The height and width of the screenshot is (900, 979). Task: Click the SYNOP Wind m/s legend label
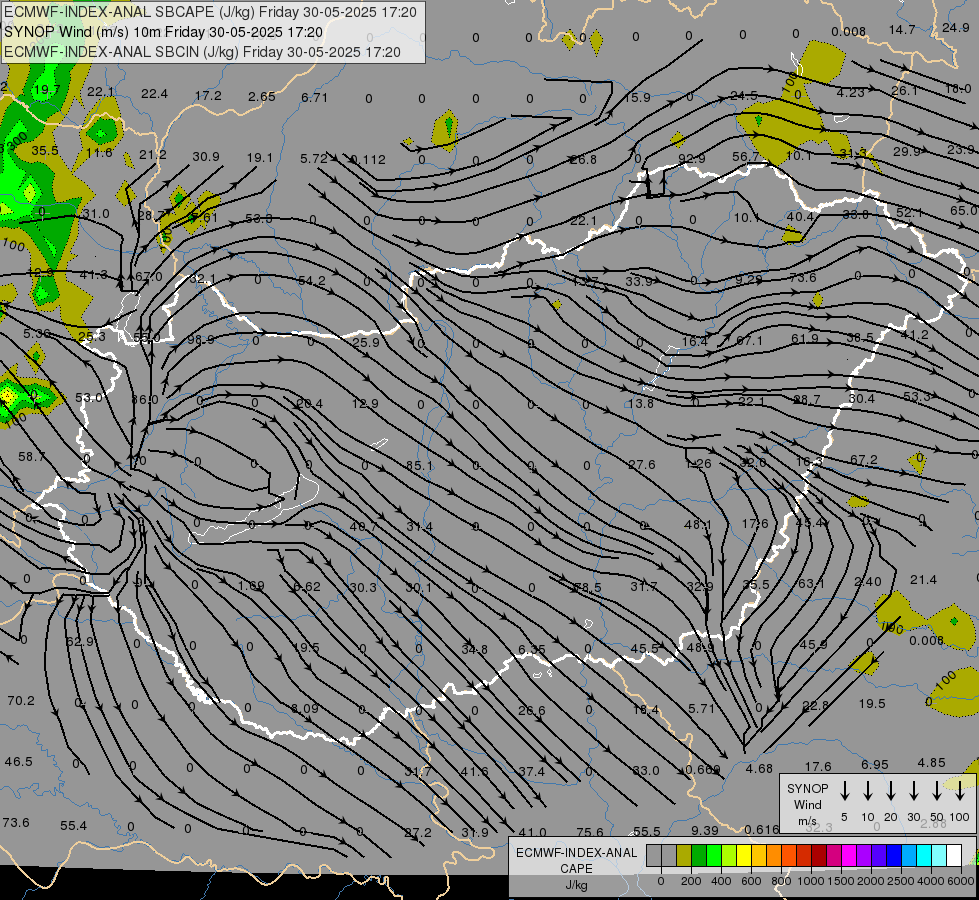807,804
